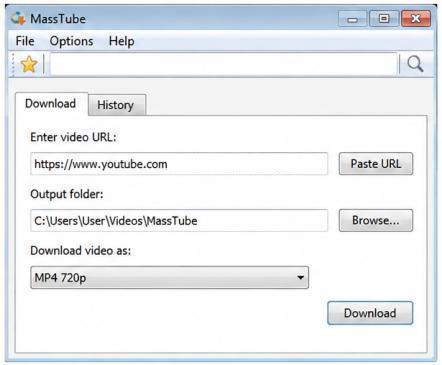The width and height of the screenshot is (442, 365).
Task: Switch to the History tab
Action: pos(117,105)
